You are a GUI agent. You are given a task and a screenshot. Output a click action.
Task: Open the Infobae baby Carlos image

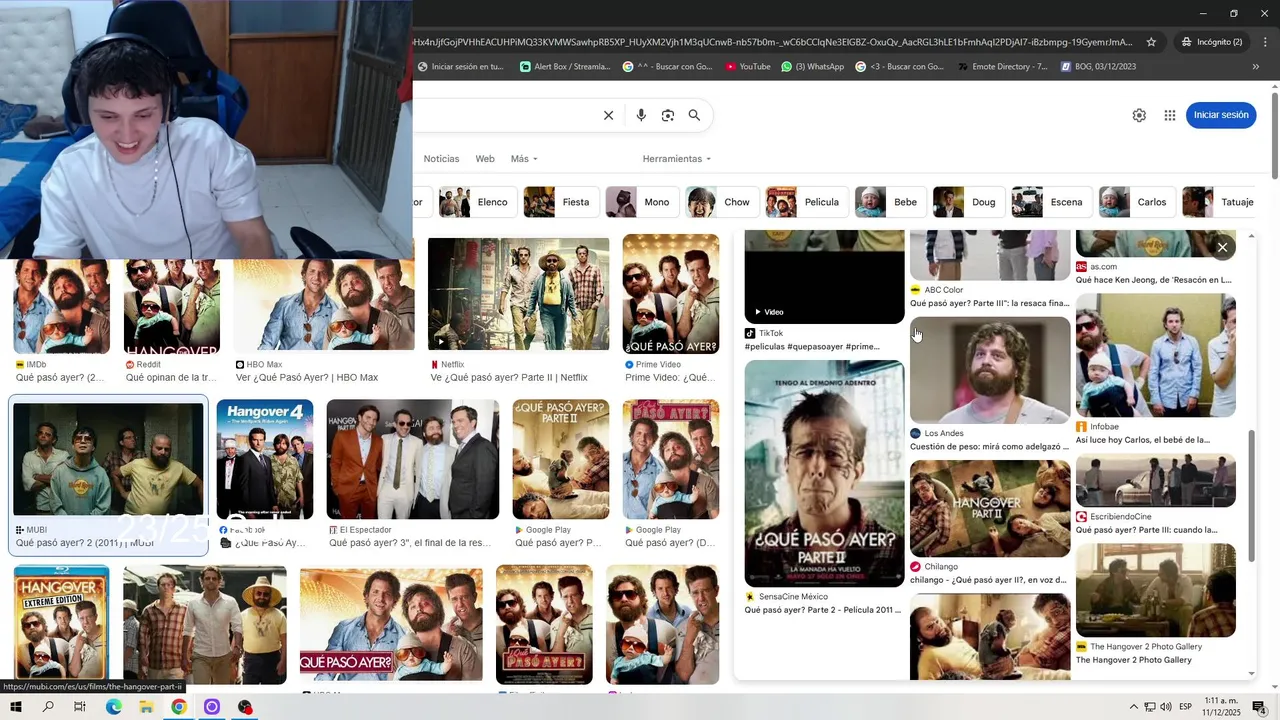click(x=1156, y=355)
